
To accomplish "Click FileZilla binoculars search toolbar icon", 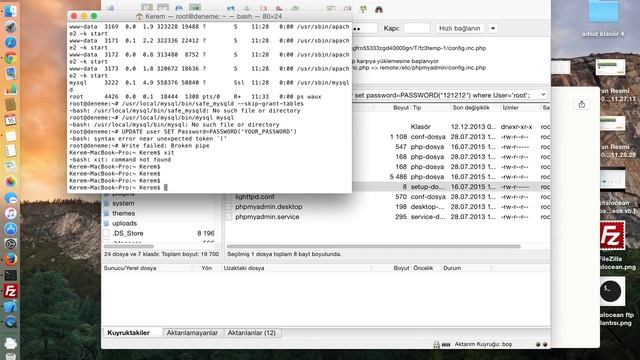I will pyautogui.click(x=379, y=9).
